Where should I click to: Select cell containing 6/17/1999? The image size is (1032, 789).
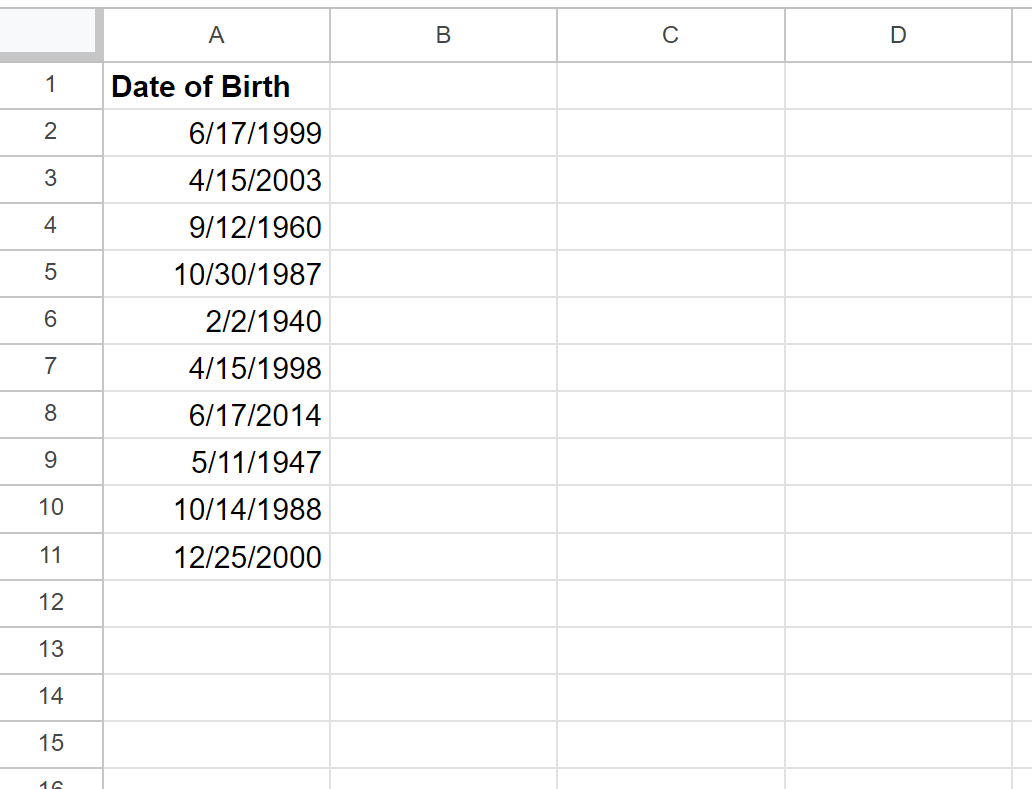click(217, 133)
